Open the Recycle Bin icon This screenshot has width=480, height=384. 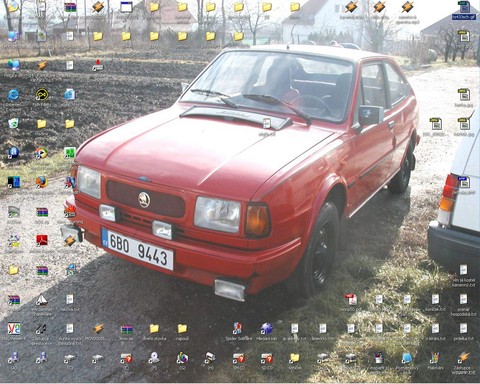click(14, 123)
